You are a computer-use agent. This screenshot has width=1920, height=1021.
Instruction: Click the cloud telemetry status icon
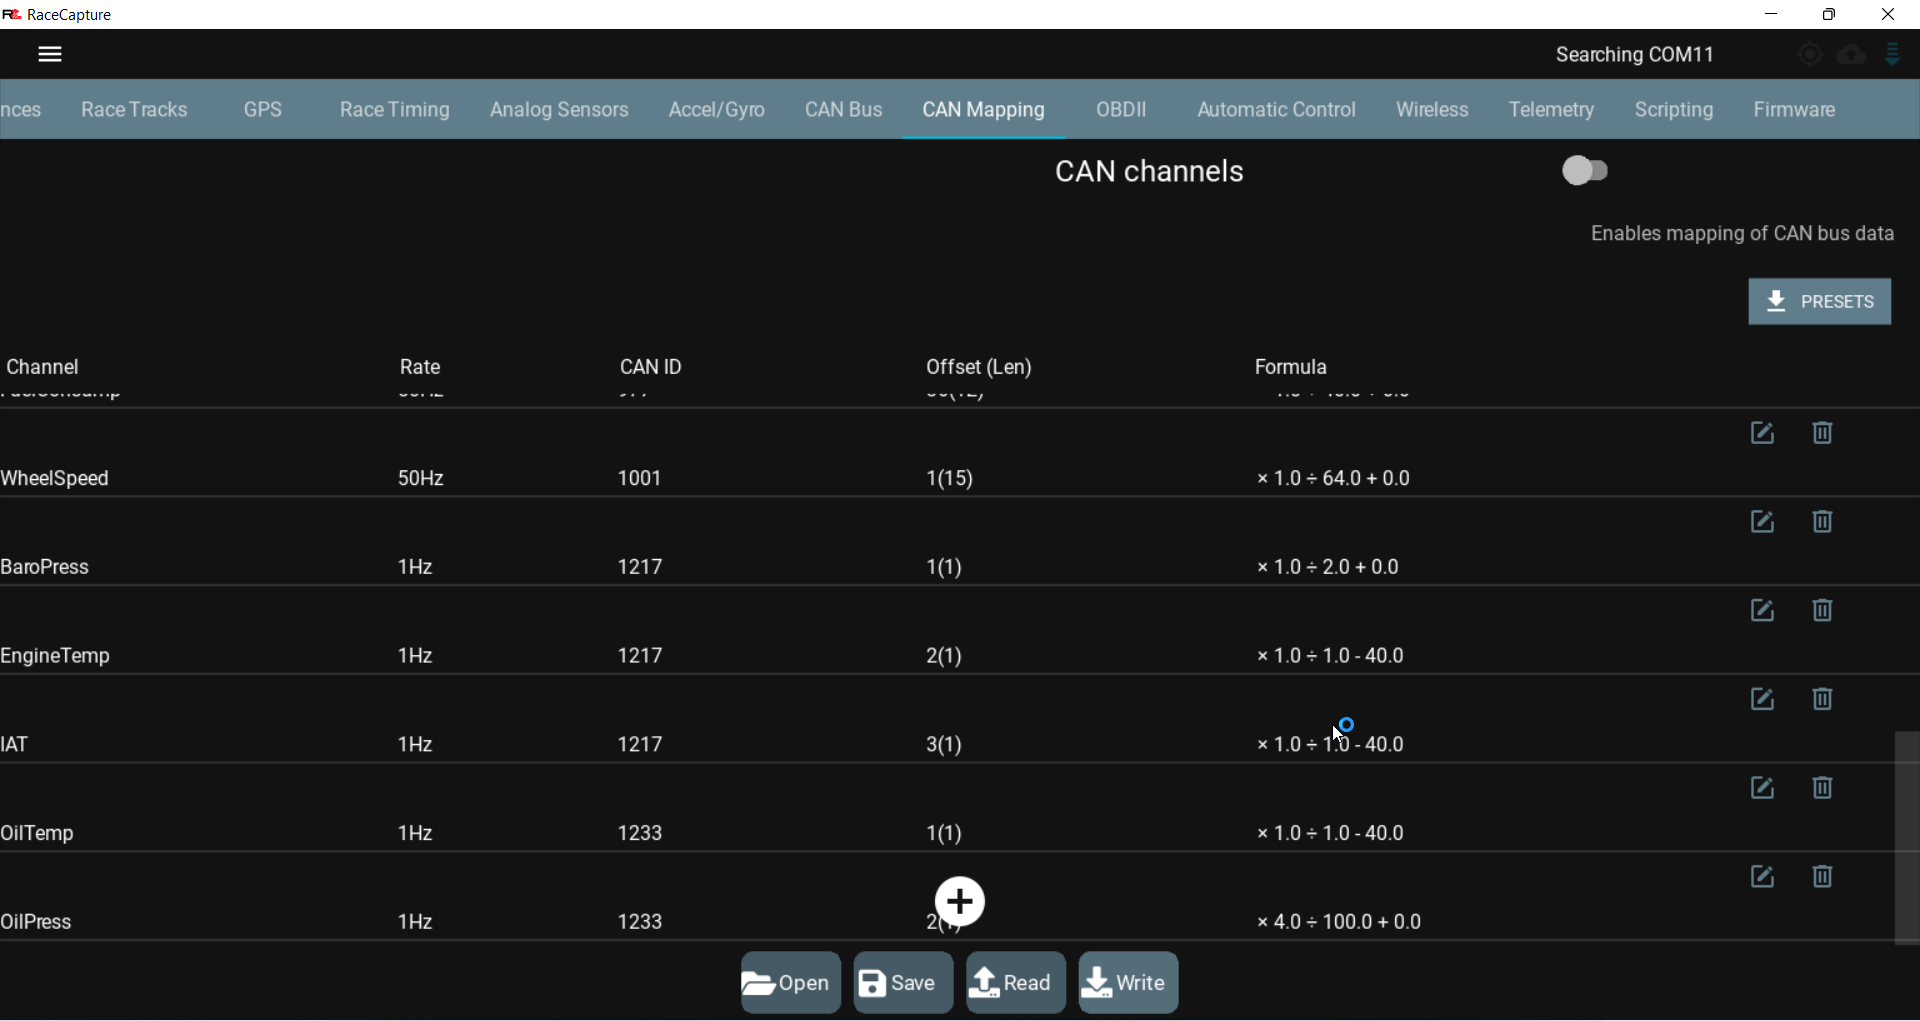1852,55
